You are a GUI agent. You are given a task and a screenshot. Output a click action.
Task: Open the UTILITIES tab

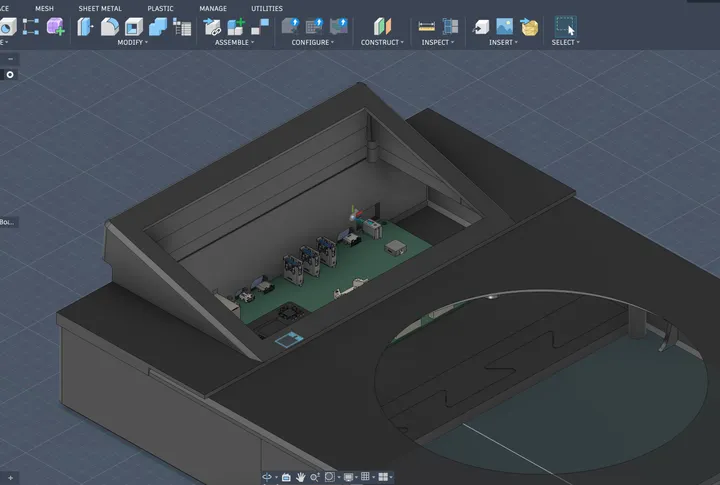tap(267, 9)
